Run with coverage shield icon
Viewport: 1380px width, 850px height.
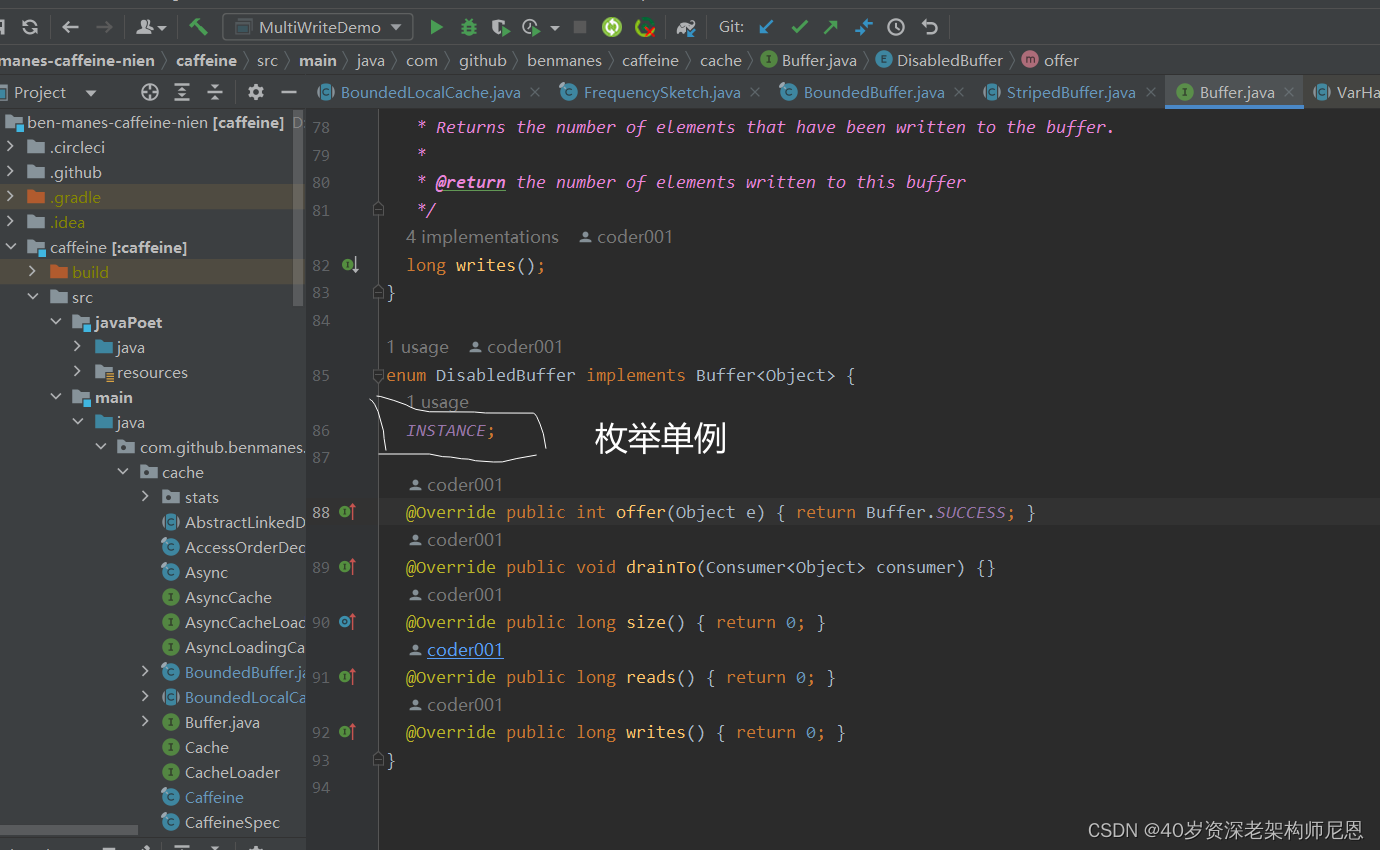point(500,27)
